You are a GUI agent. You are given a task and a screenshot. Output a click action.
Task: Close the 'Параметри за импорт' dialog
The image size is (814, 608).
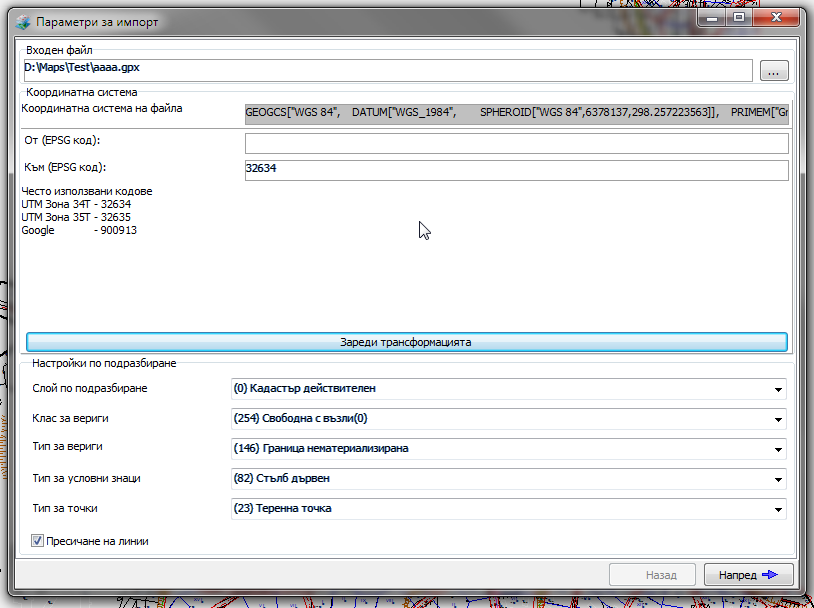(778, 18)
